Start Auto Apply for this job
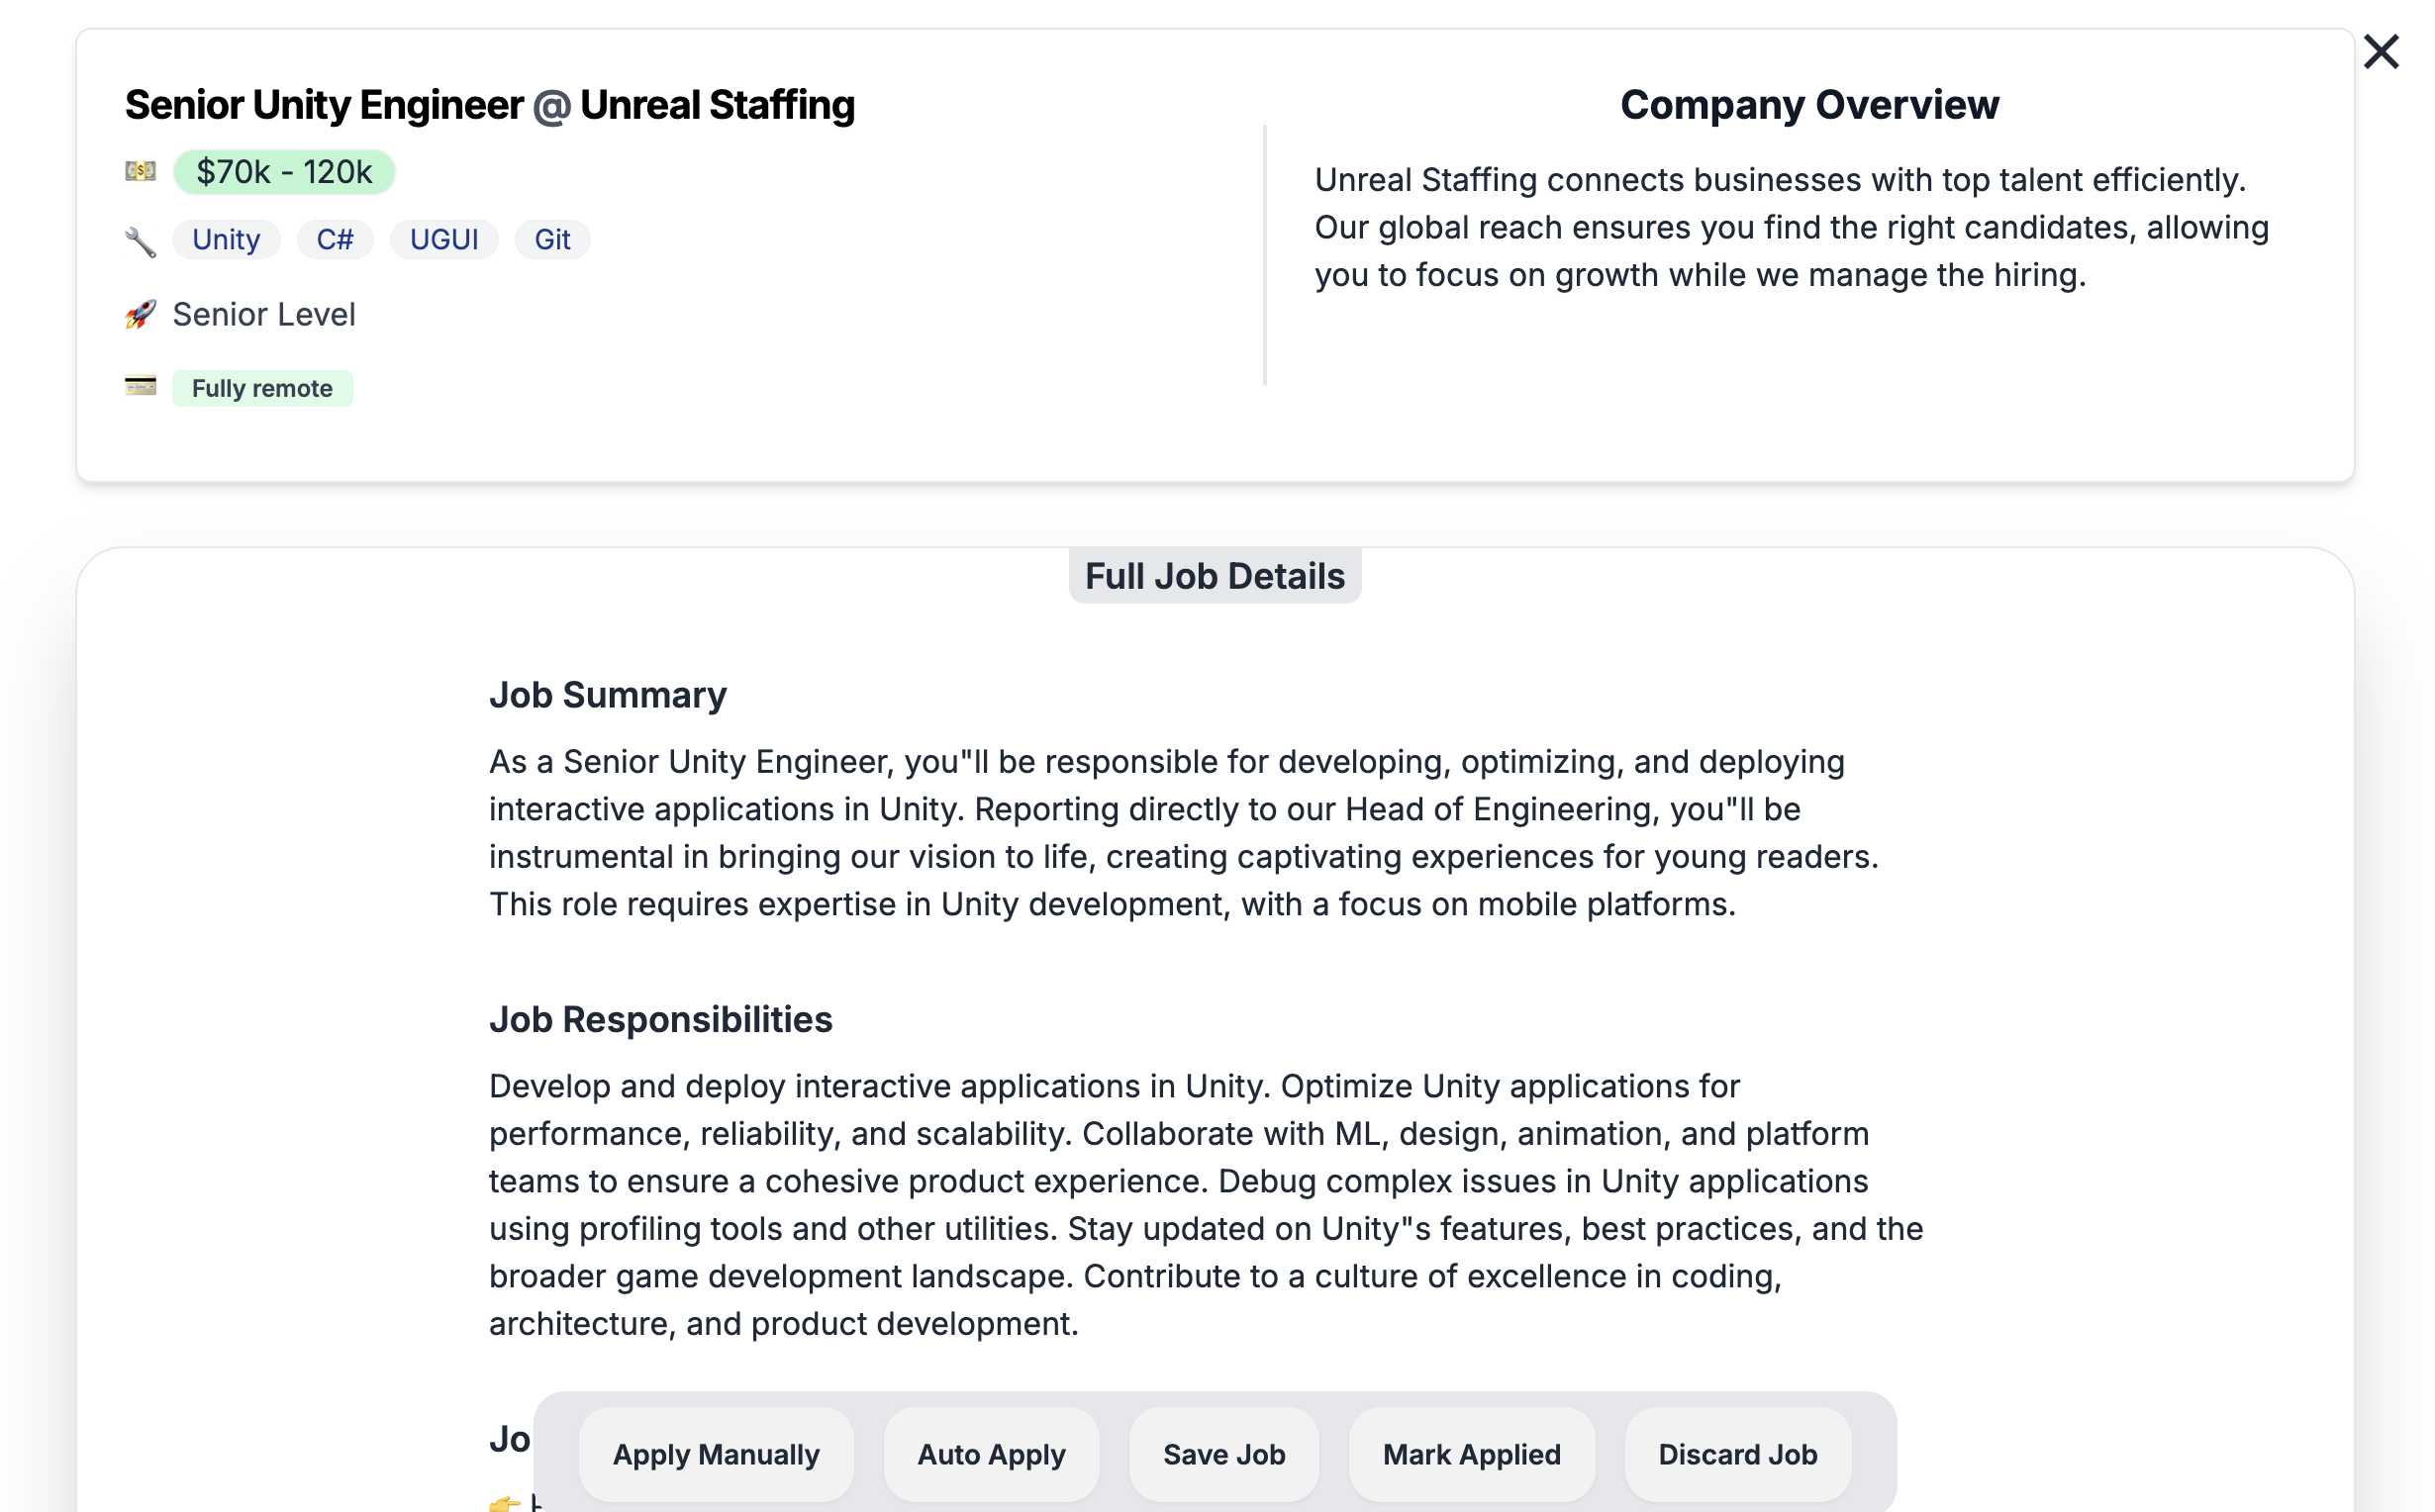Screen dimensions: 2435x1512 pyautogui.click(x=991, y=1454)
